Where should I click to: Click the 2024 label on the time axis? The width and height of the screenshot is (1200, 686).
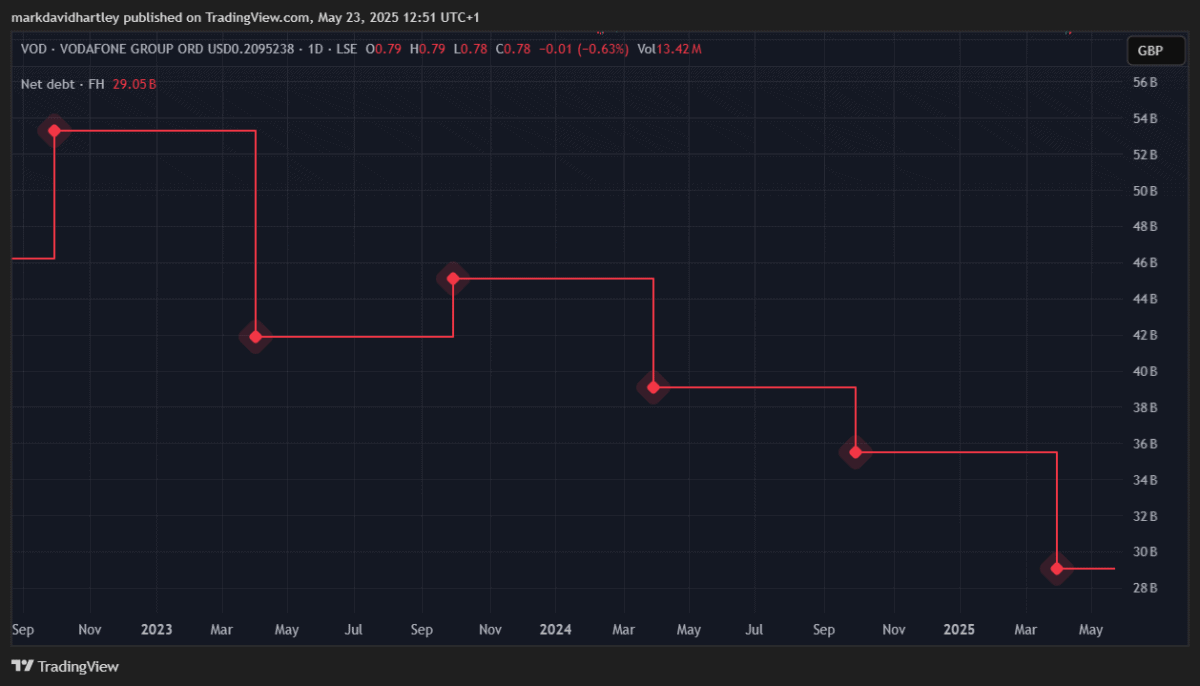[555, 630]
